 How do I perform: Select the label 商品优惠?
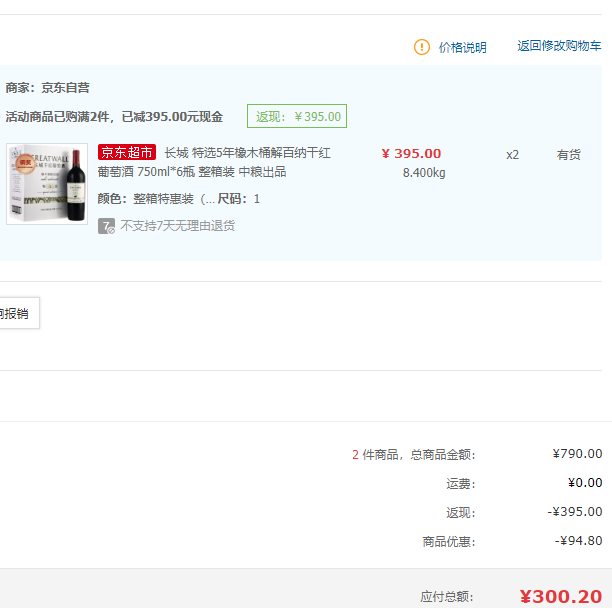449,542
